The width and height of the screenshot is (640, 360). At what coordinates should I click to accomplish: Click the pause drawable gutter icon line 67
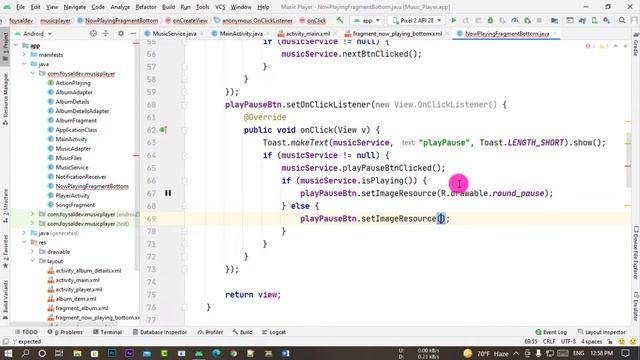tap(168, 193)
